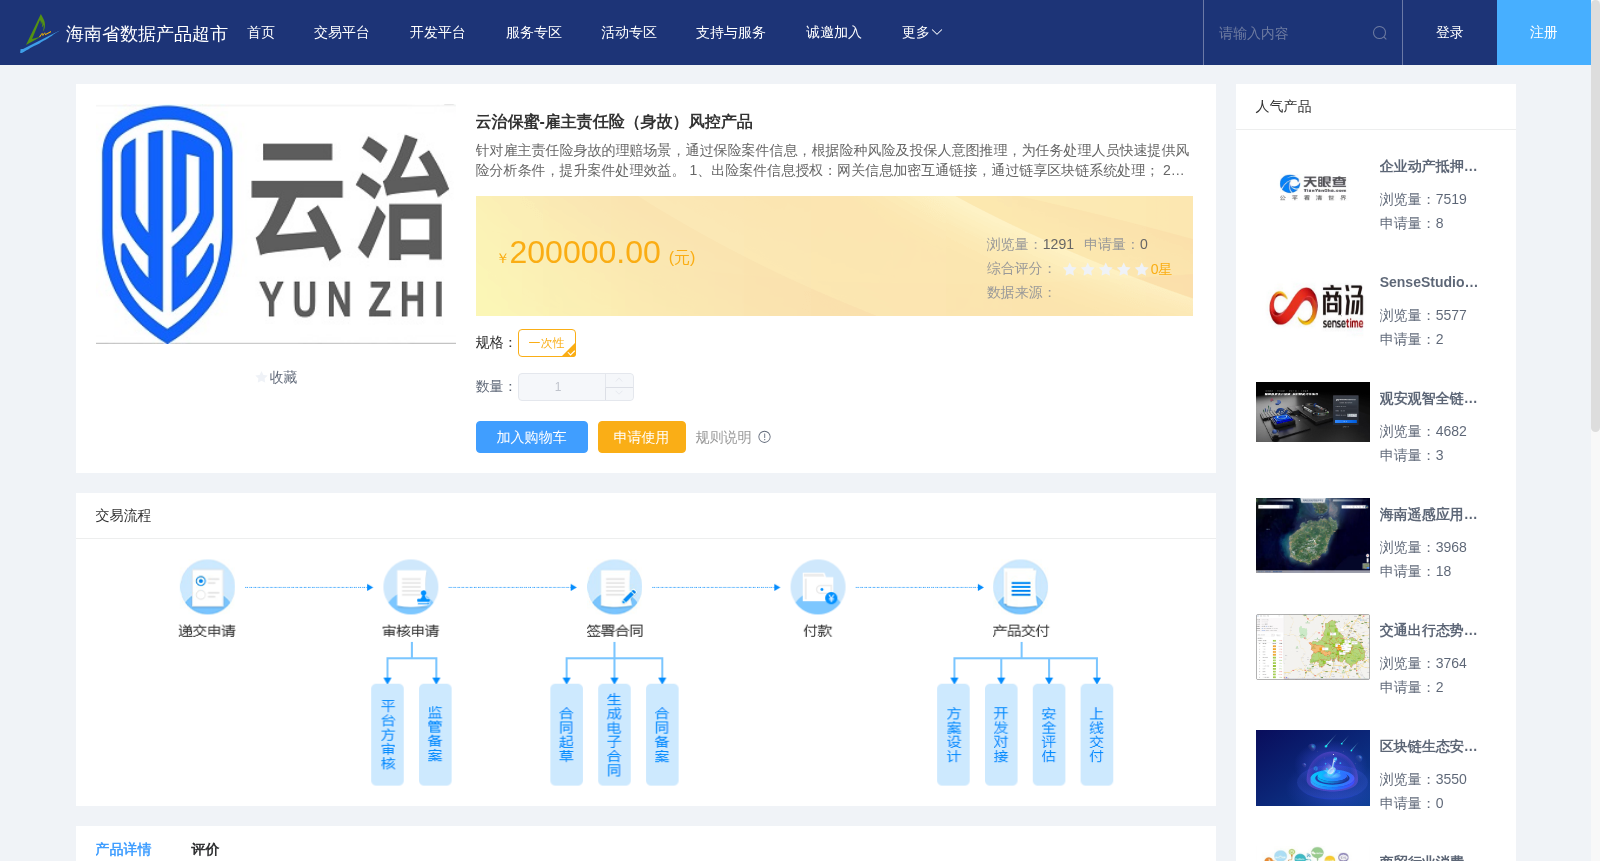Image resolution: width=1600 pixels, height=861 pixels.
Task: Switch to the 评价 tab
Action: [205, 849]
